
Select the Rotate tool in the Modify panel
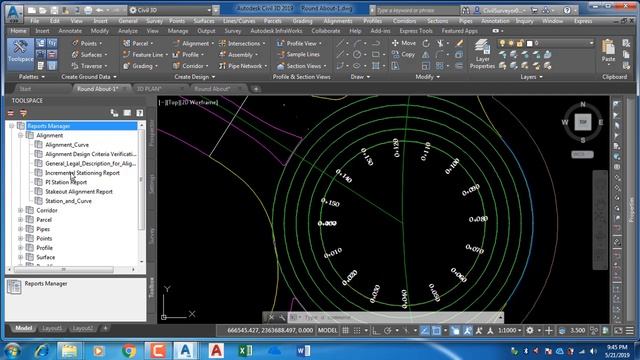pos(426,43)
